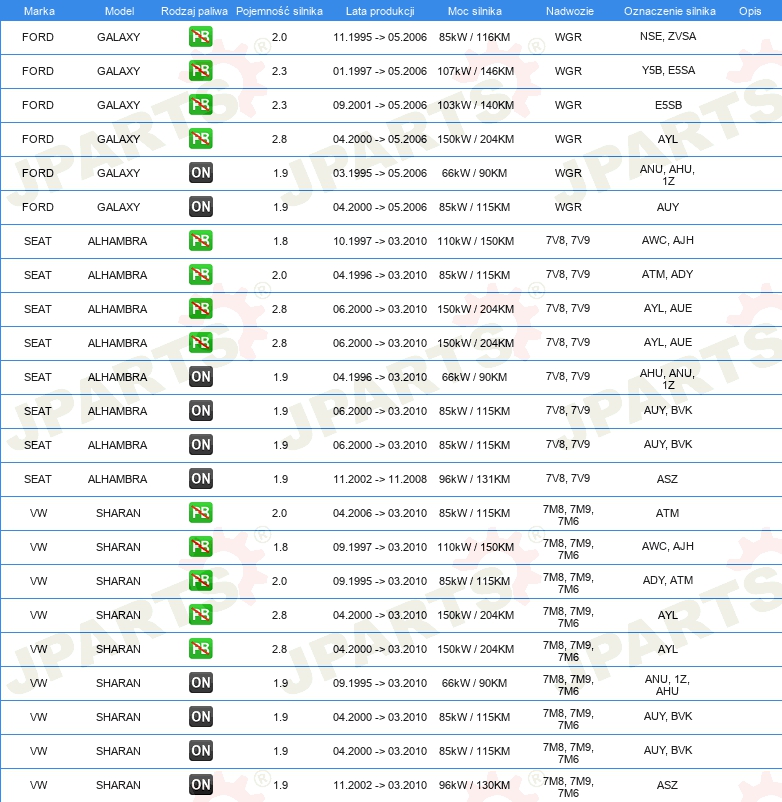Select engine code cell ANU, 1Z, AHU

pos(667,685)
